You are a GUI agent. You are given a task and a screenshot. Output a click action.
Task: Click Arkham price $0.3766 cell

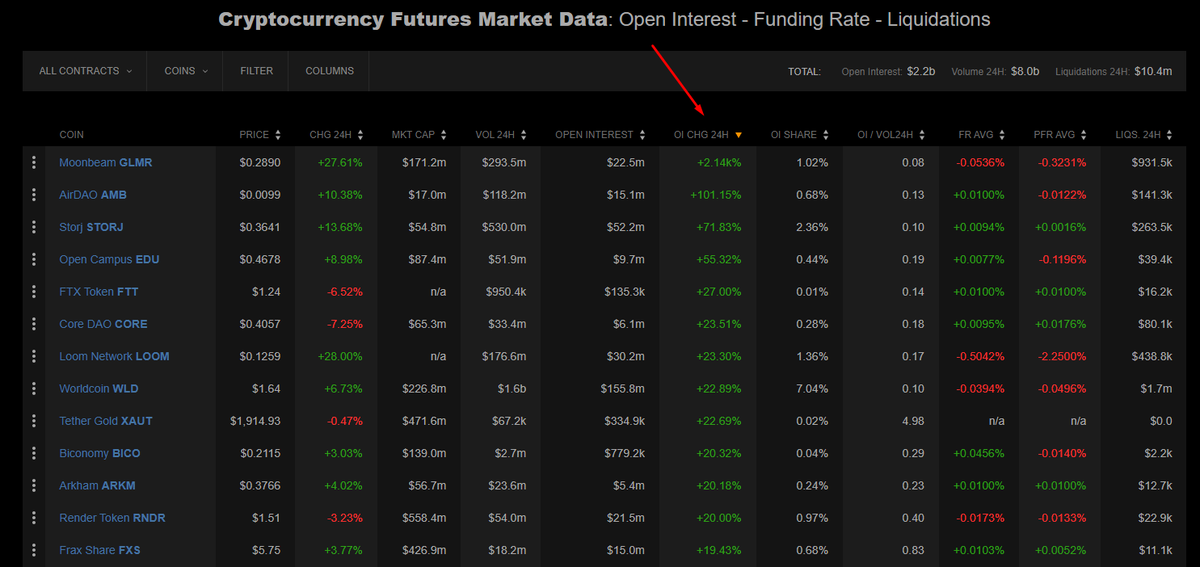(x=260, y=486)
